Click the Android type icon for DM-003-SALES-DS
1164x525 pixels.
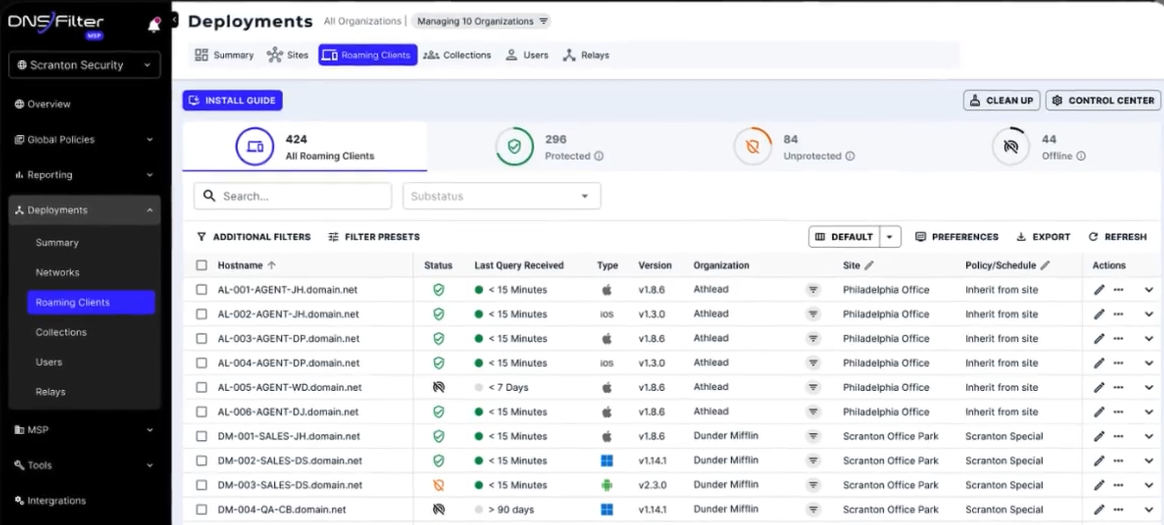click(606, 485)
